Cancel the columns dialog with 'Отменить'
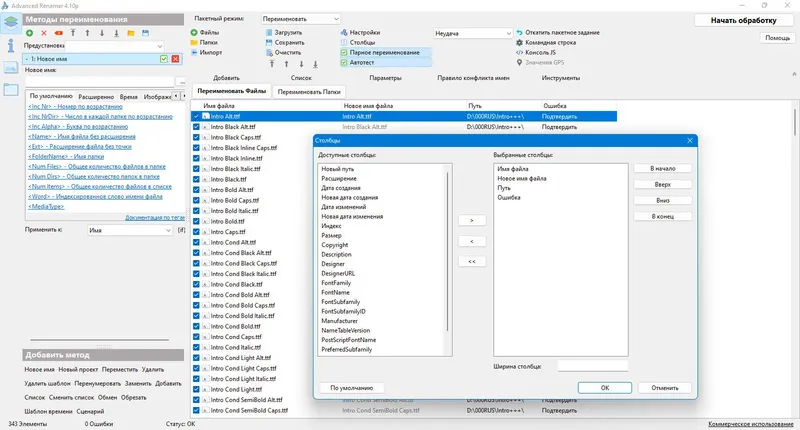The image size is (800, 430). point(665,388)
